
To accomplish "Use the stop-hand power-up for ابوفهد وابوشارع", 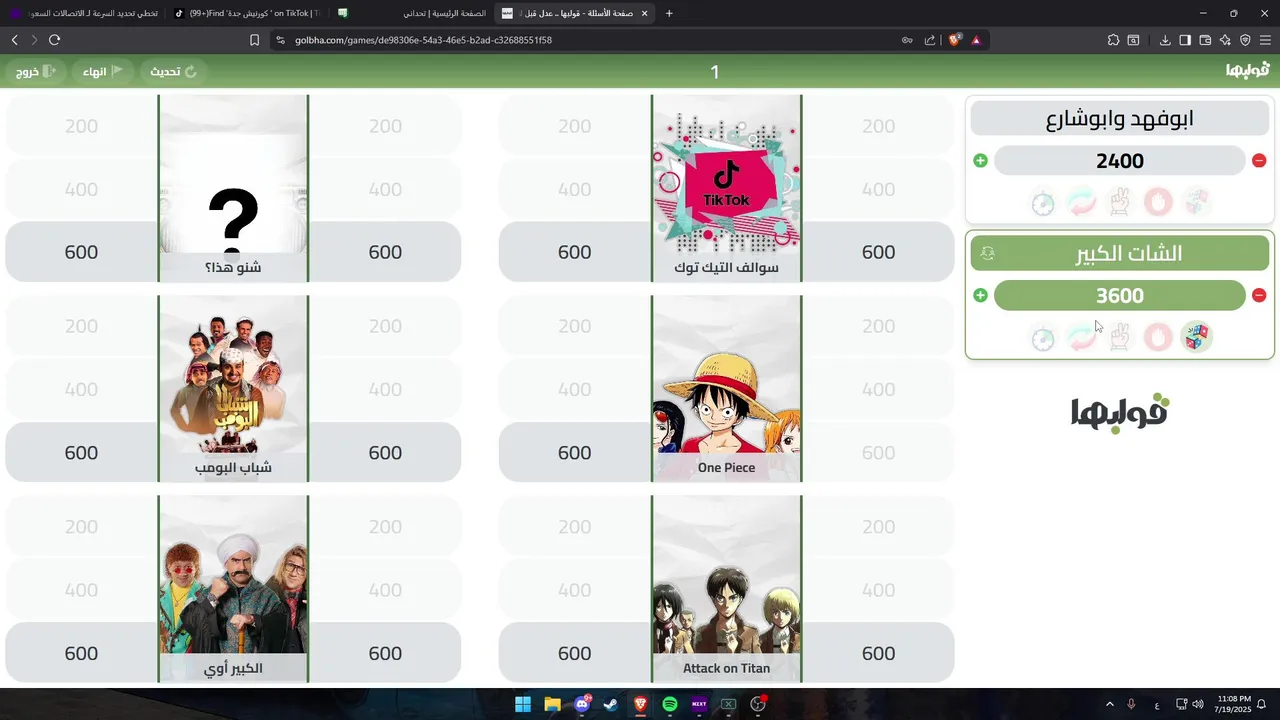I will point(1158,203).
